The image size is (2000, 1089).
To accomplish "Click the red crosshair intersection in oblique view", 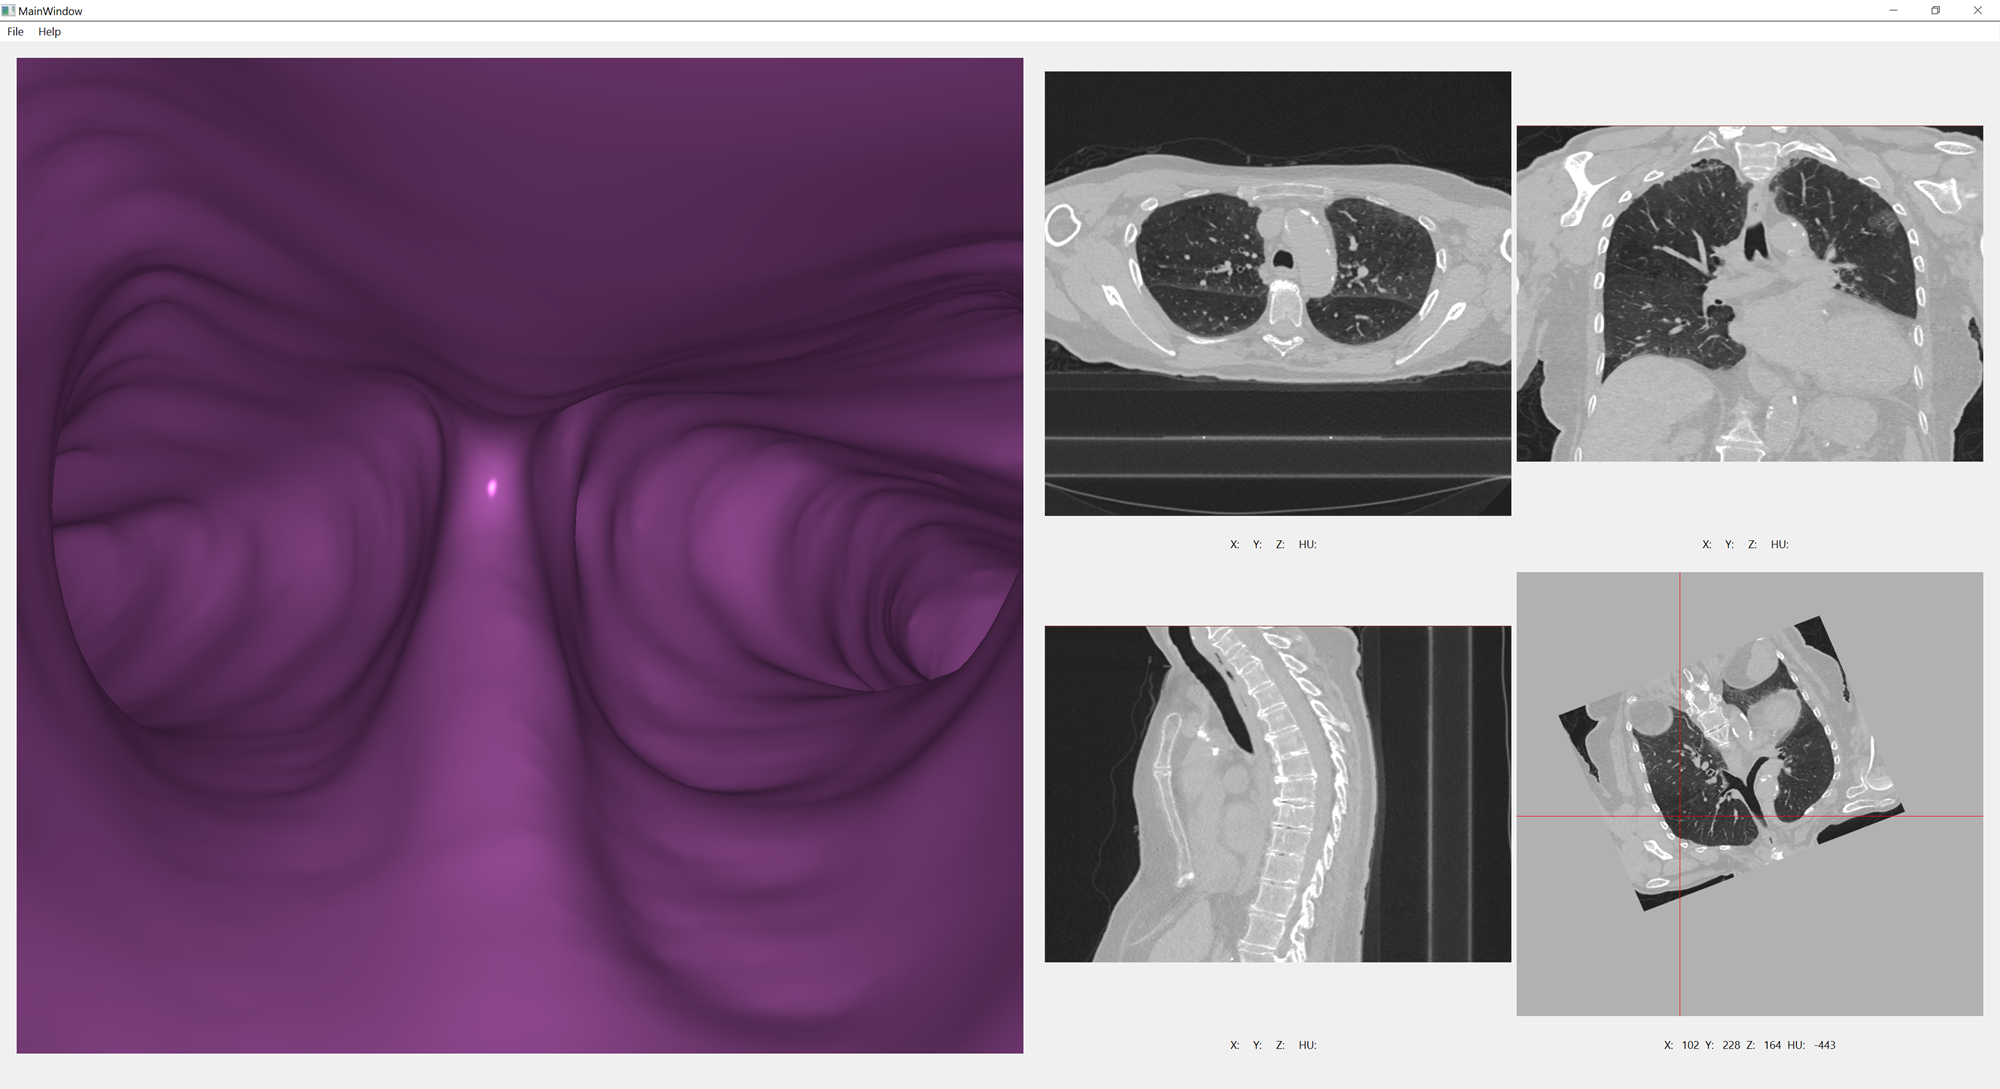I will (1680, 816).
